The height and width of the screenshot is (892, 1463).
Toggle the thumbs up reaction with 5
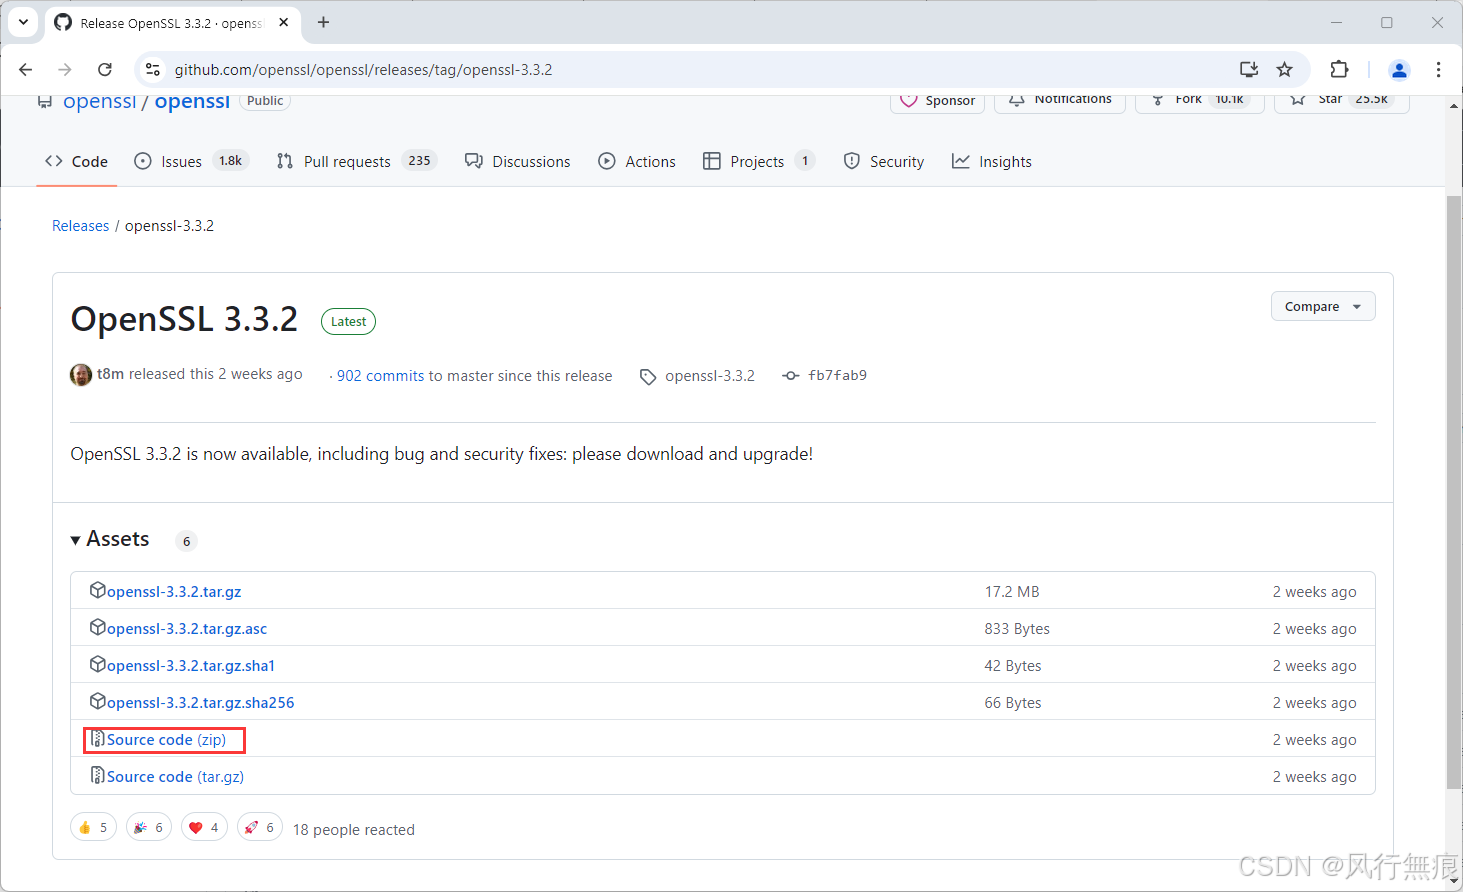[x=94, y=827]
